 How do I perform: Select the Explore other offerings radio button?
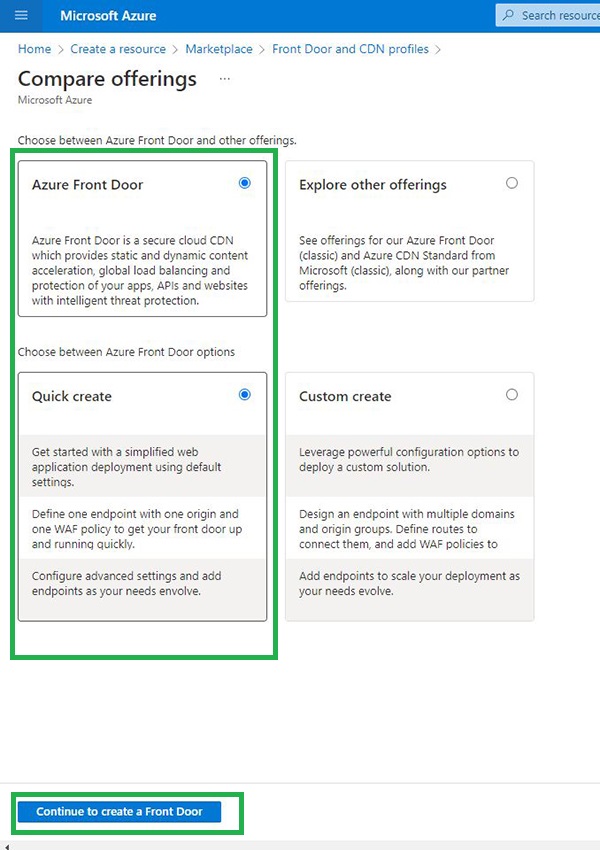click(512, 183)
